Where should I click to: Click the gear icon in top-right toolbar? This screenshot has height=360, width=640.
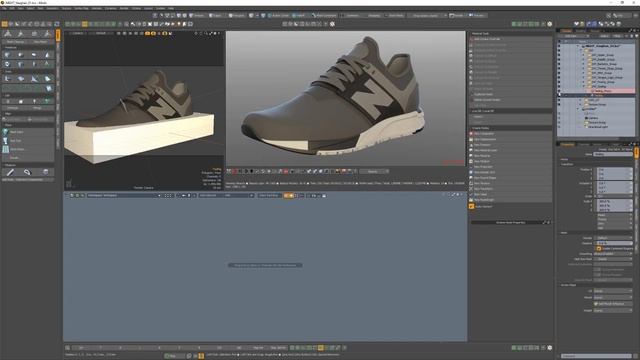(550, 24)
